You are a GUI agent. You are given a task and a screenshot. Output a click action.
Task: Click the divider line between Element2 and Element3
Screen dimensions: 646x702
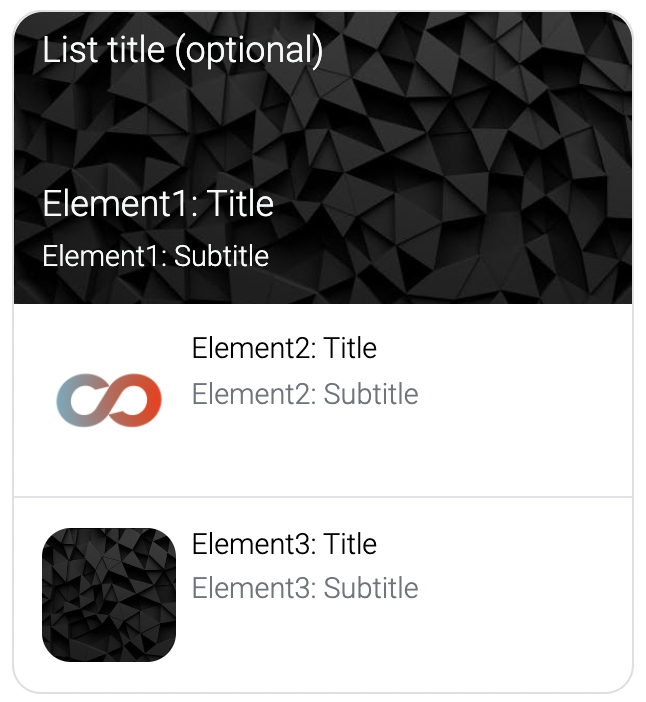click(323, 497)
